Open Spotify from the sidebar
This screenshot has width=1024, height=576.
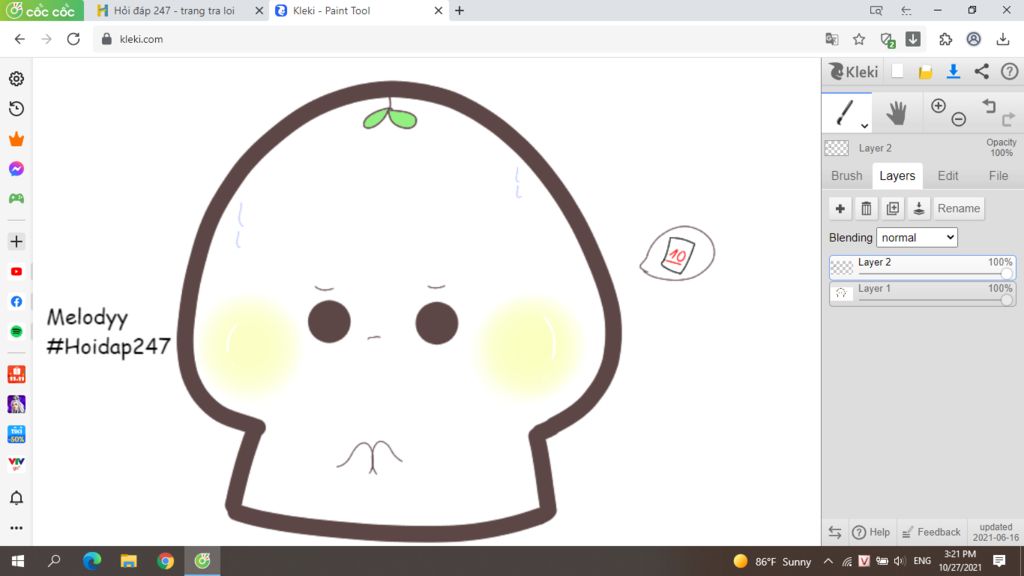(16, 332)
